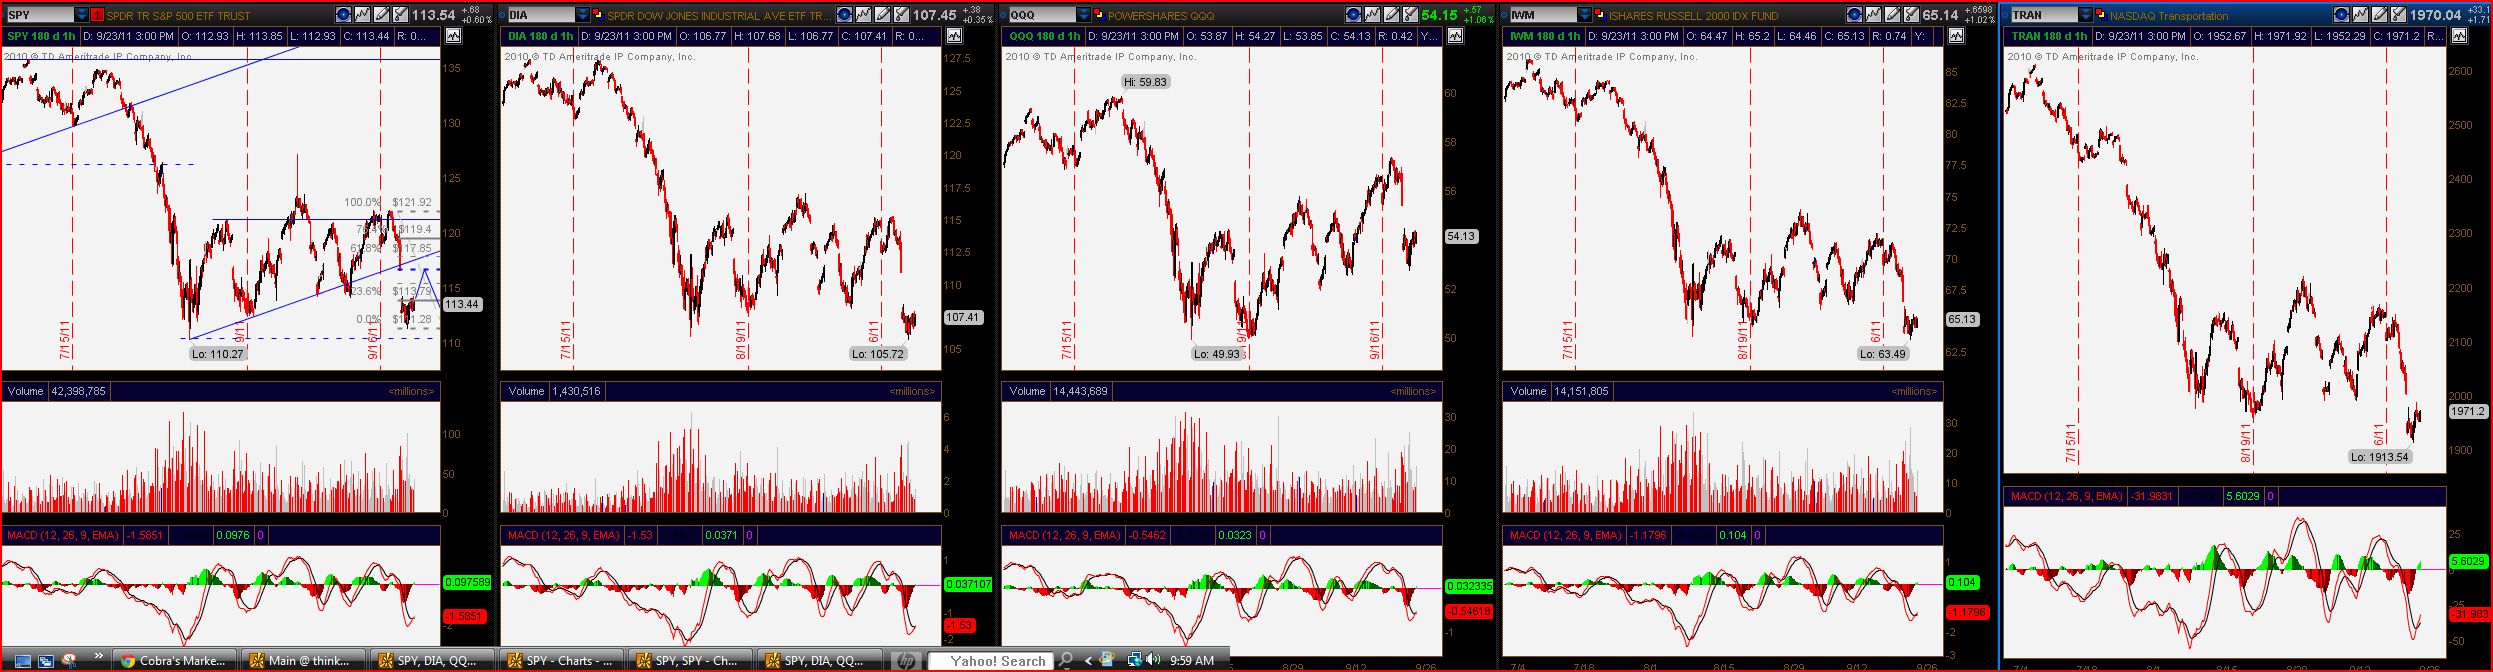
Task: Click the TRAN symbol input field
Action: click(2044, 15)
